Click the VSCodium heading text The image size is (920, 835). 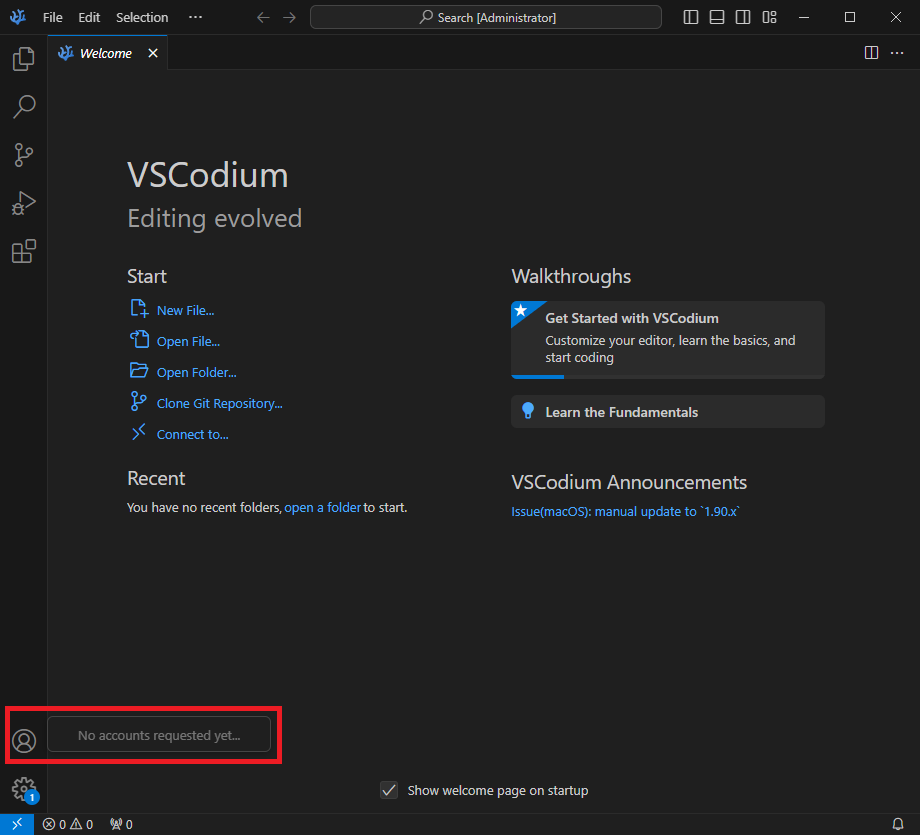click(208, 175)
